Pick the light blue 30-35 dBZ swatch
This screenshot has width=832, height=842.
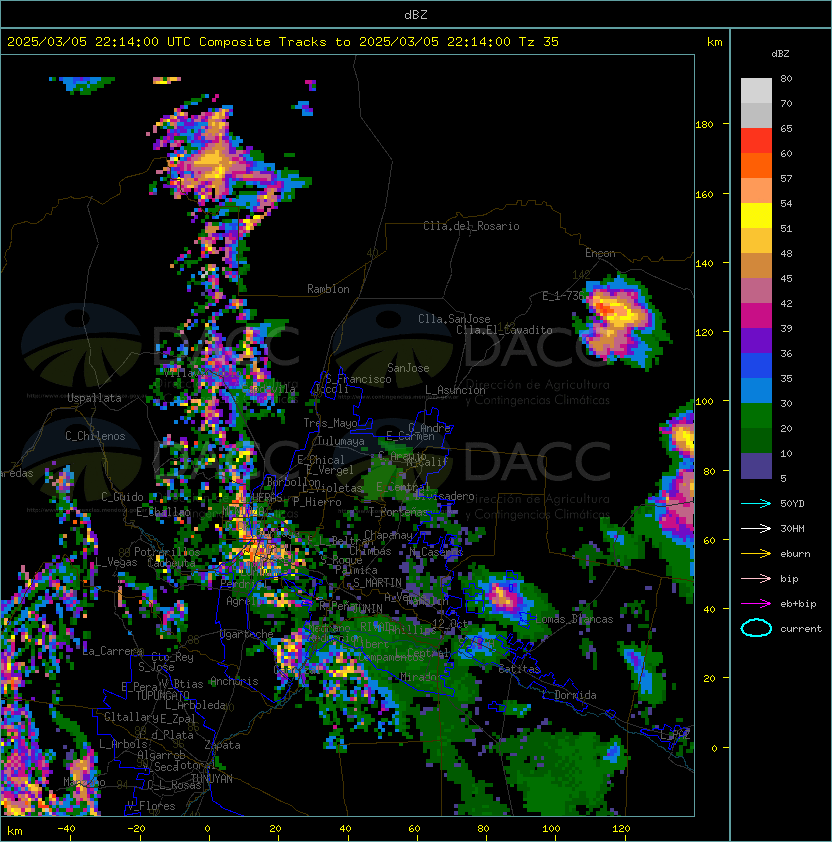tap(756, 390)
